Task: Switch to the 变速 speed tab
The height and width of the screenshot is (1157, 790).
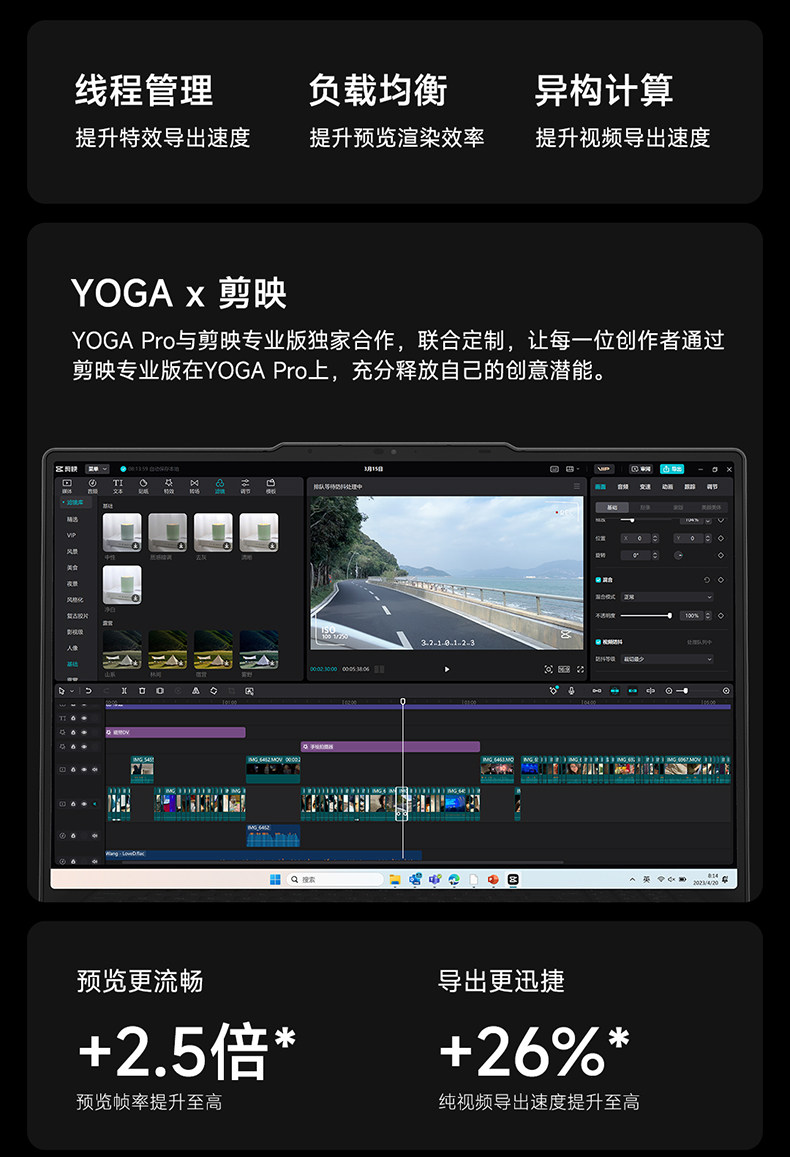Action: [645, 486]
